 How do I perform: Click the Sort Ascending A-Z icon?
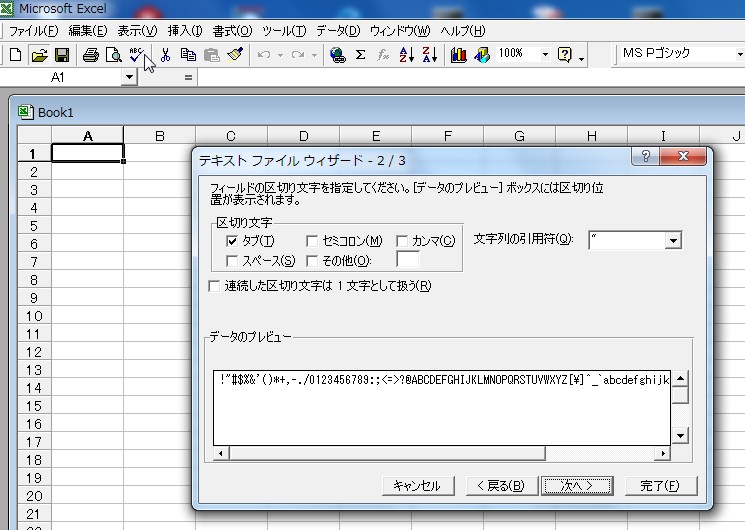tap(407, 55)
